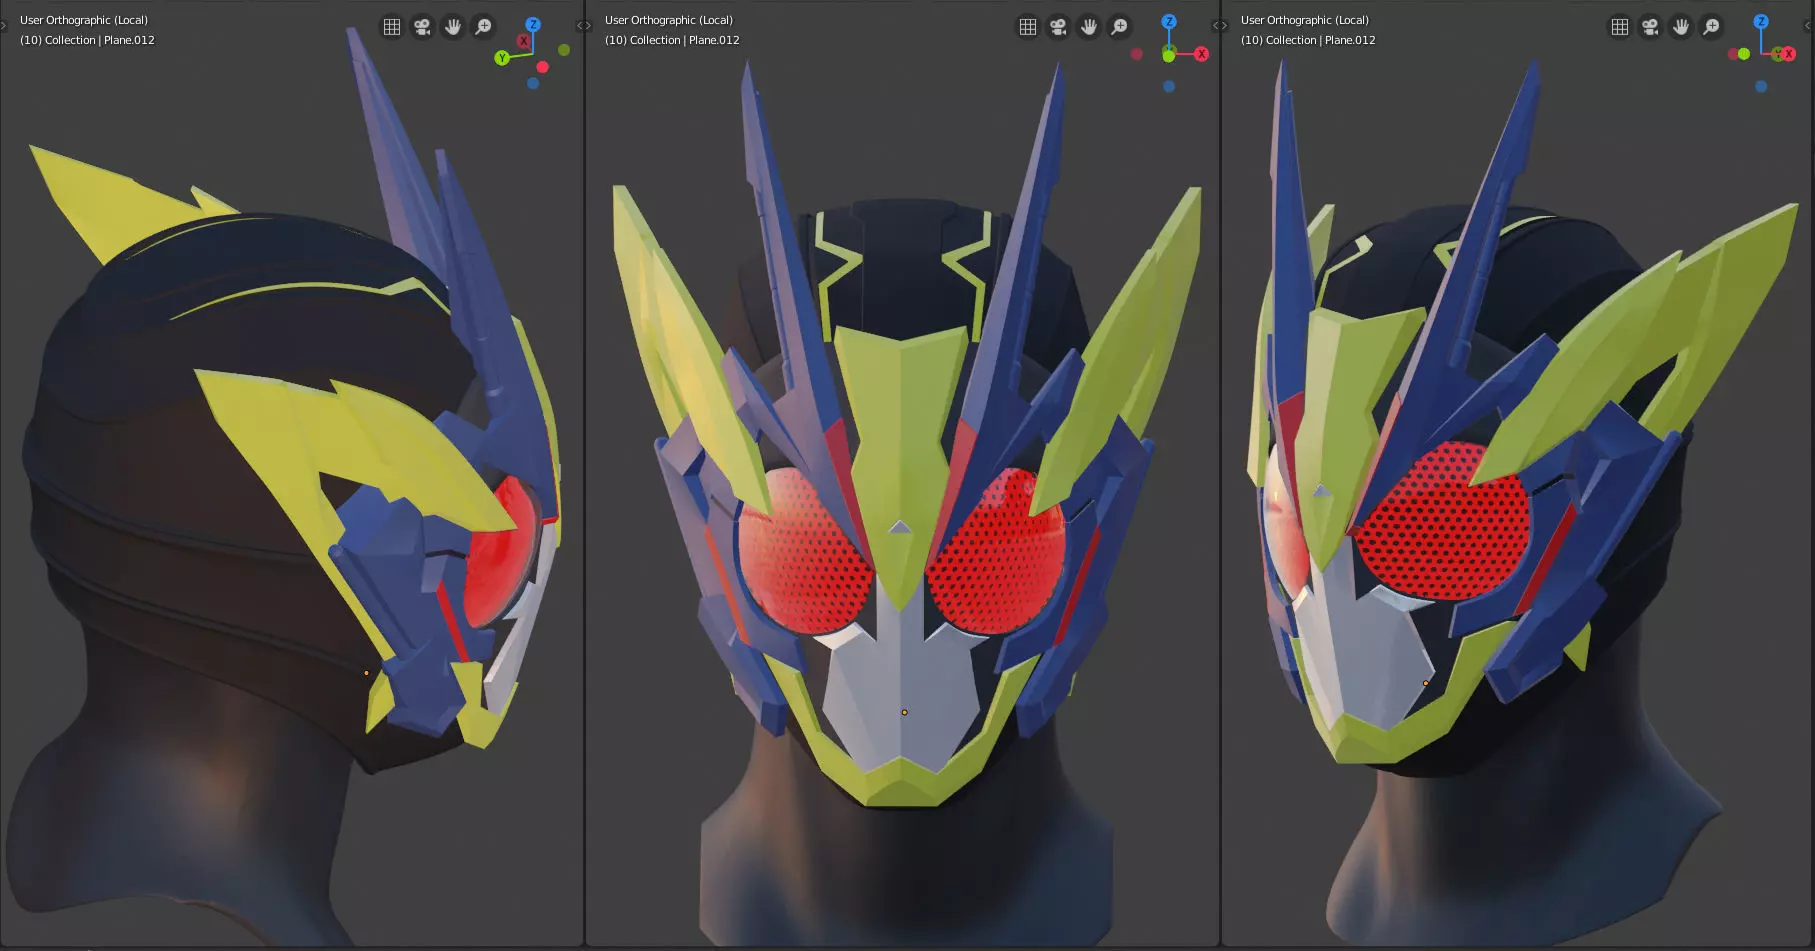Click the magnifier zoom icon in right viewport
Viewport: 1815px width, 951px height.
[x=1712, y=27]
